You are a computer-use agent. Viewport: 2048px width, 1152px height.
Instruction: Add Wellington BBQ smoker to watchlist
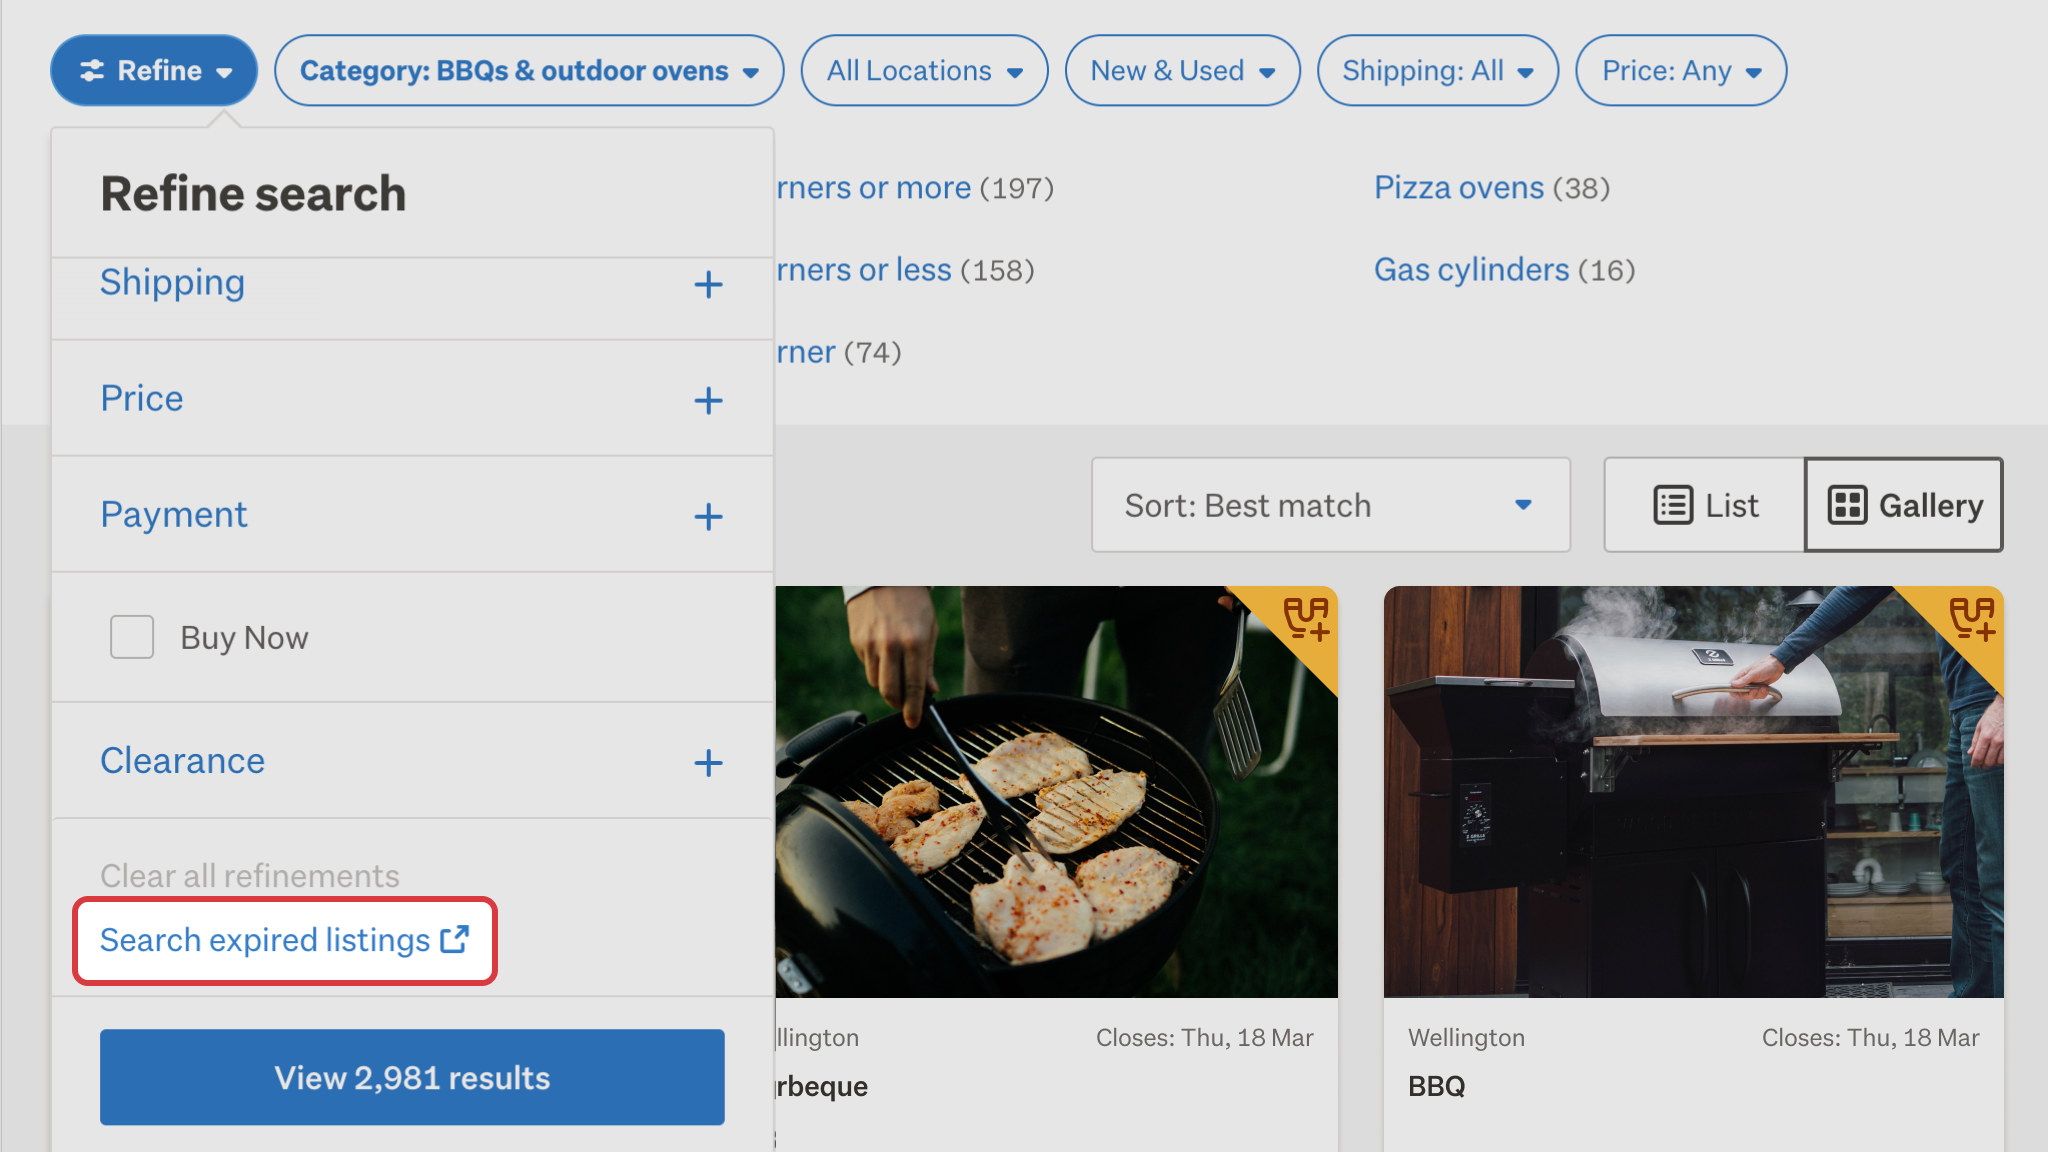click(1972, 618)
